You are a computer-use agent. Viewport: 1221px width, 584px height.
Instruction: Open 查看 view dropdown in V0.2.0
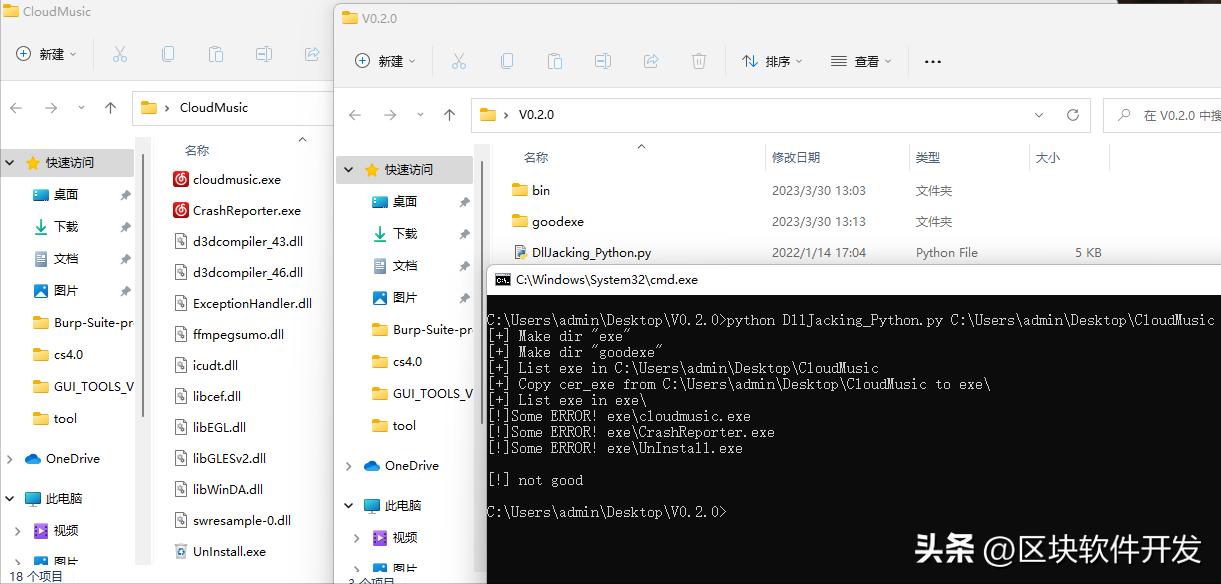pos(861,61)
